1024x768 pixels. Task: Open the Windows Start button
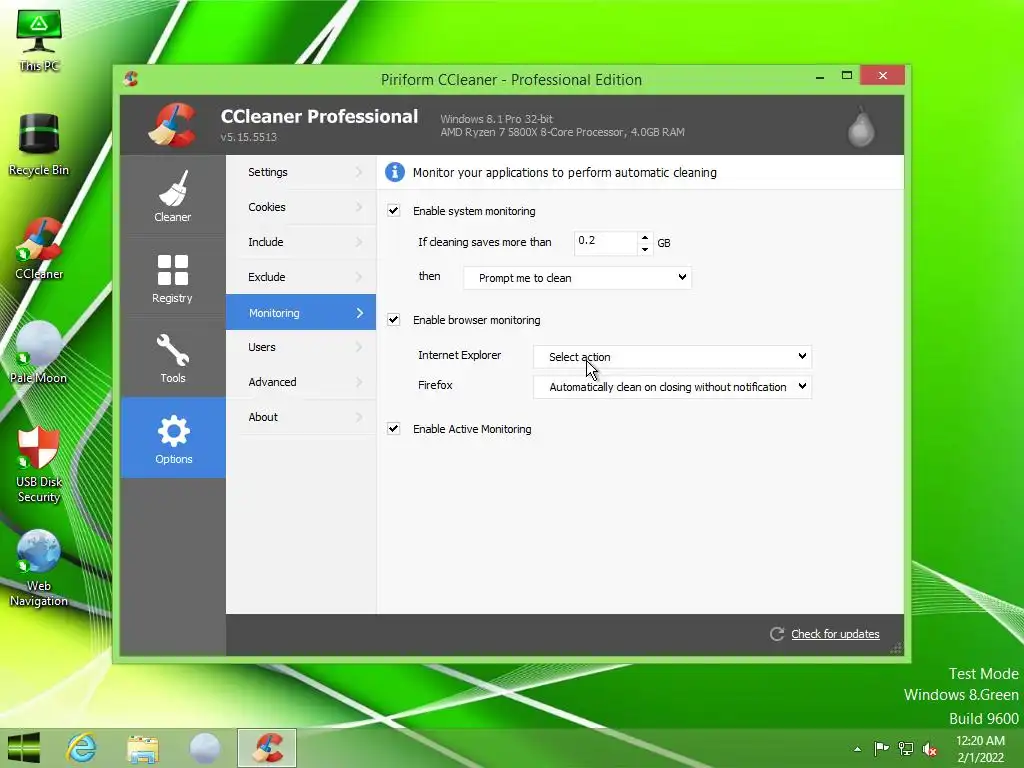(24, 748)
